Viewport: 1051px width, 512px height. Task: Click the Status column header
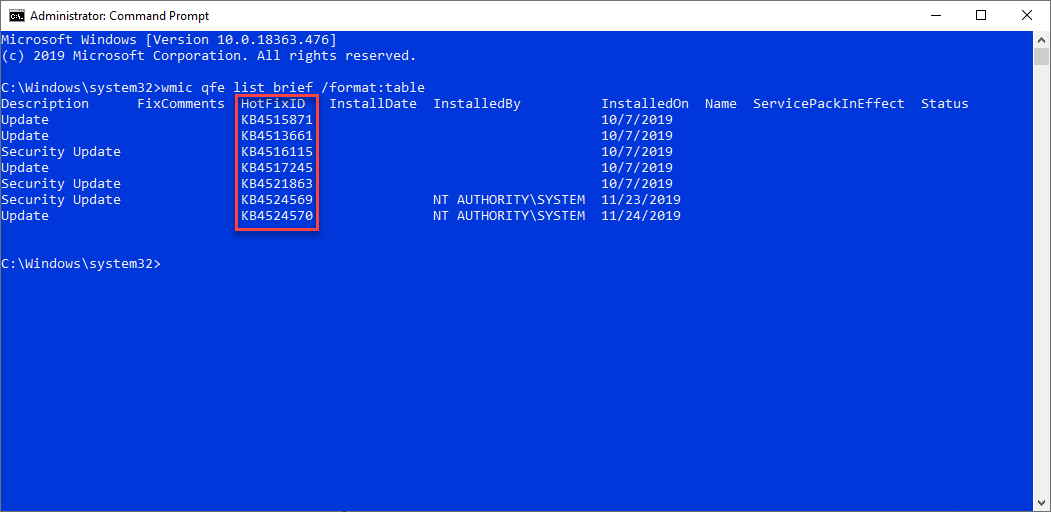coord(944,104)
